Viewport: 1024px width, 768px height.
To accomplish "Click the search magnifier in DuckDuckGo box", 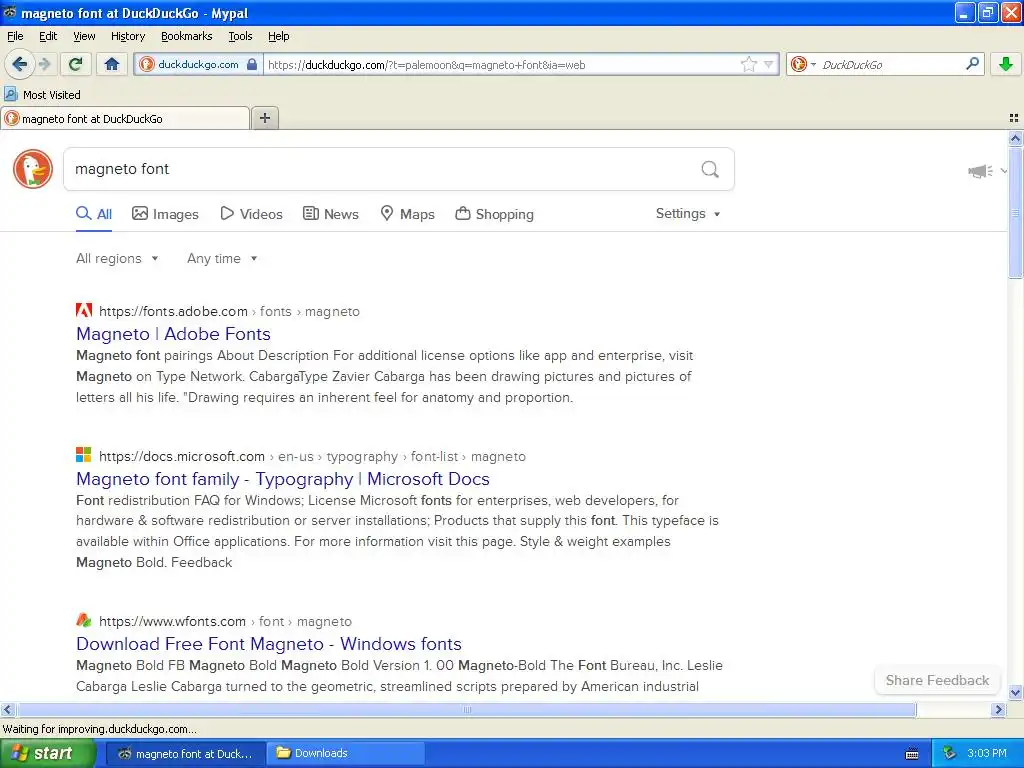I will 710,169.
